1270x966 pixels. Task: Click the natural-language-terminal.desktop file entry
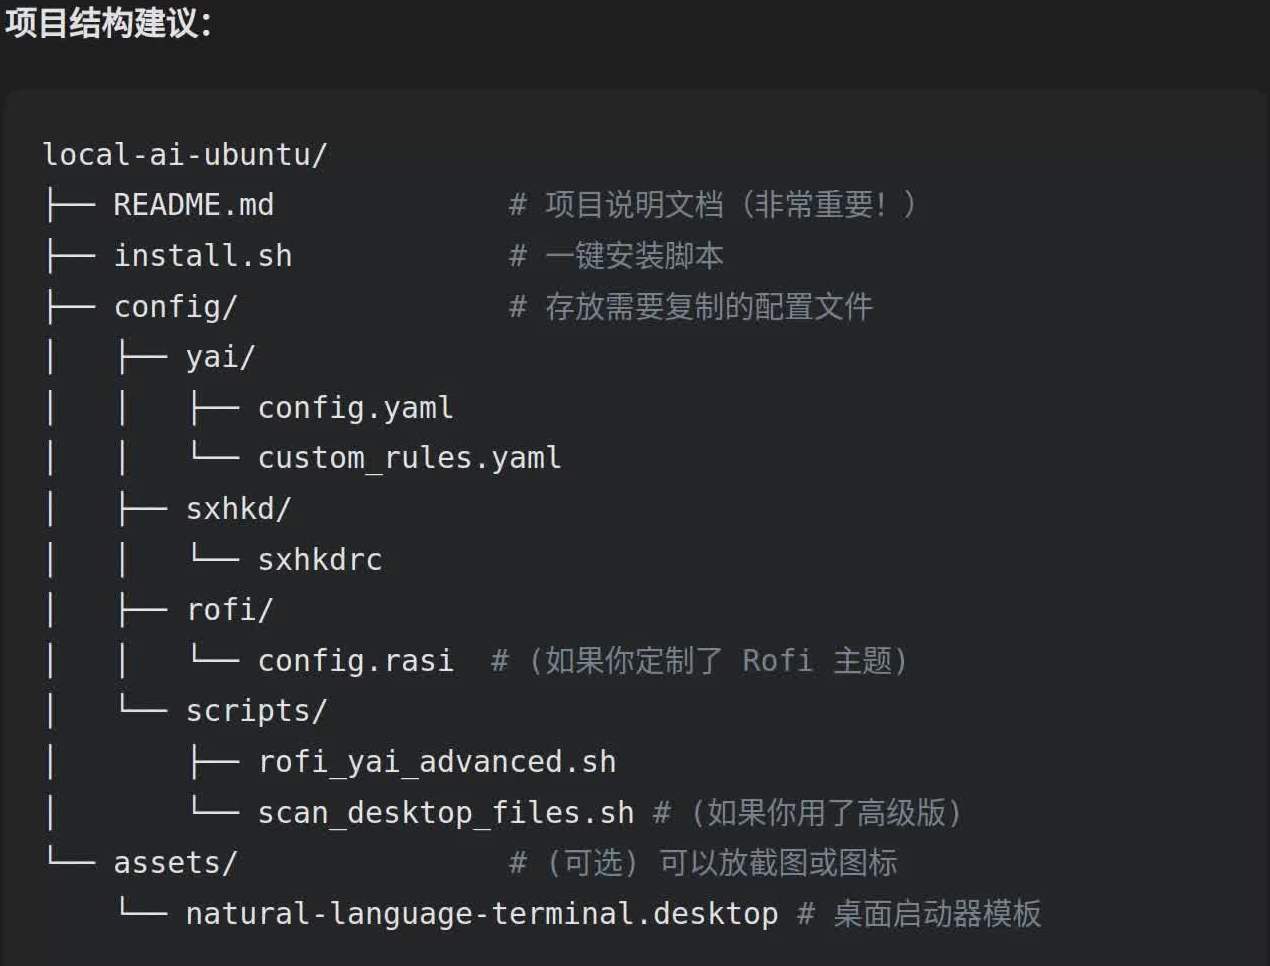point(481,914)
